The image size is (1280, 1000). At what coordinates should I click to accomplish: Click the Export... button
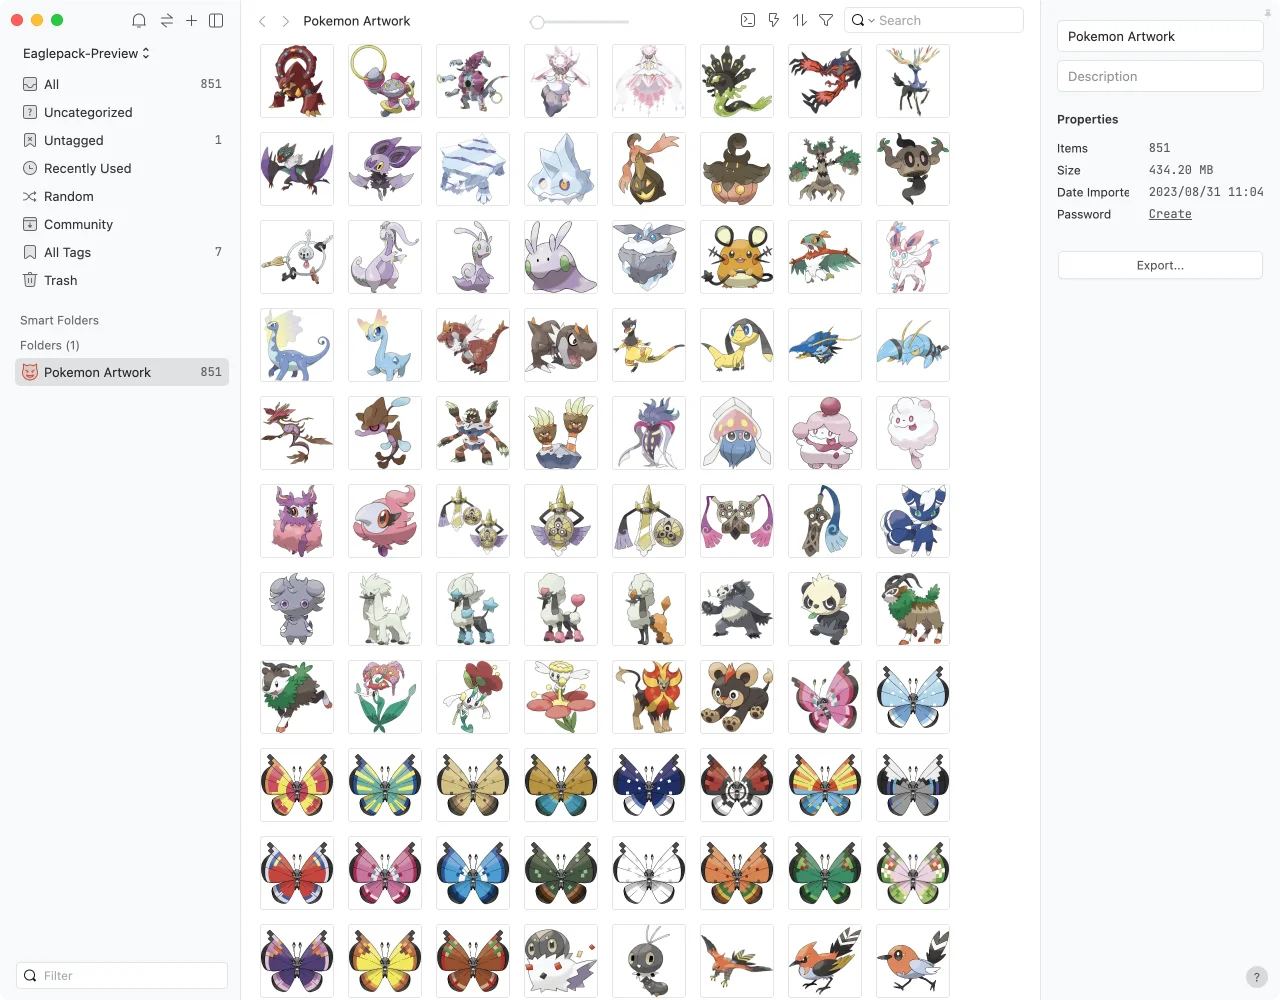[1160, 265]
